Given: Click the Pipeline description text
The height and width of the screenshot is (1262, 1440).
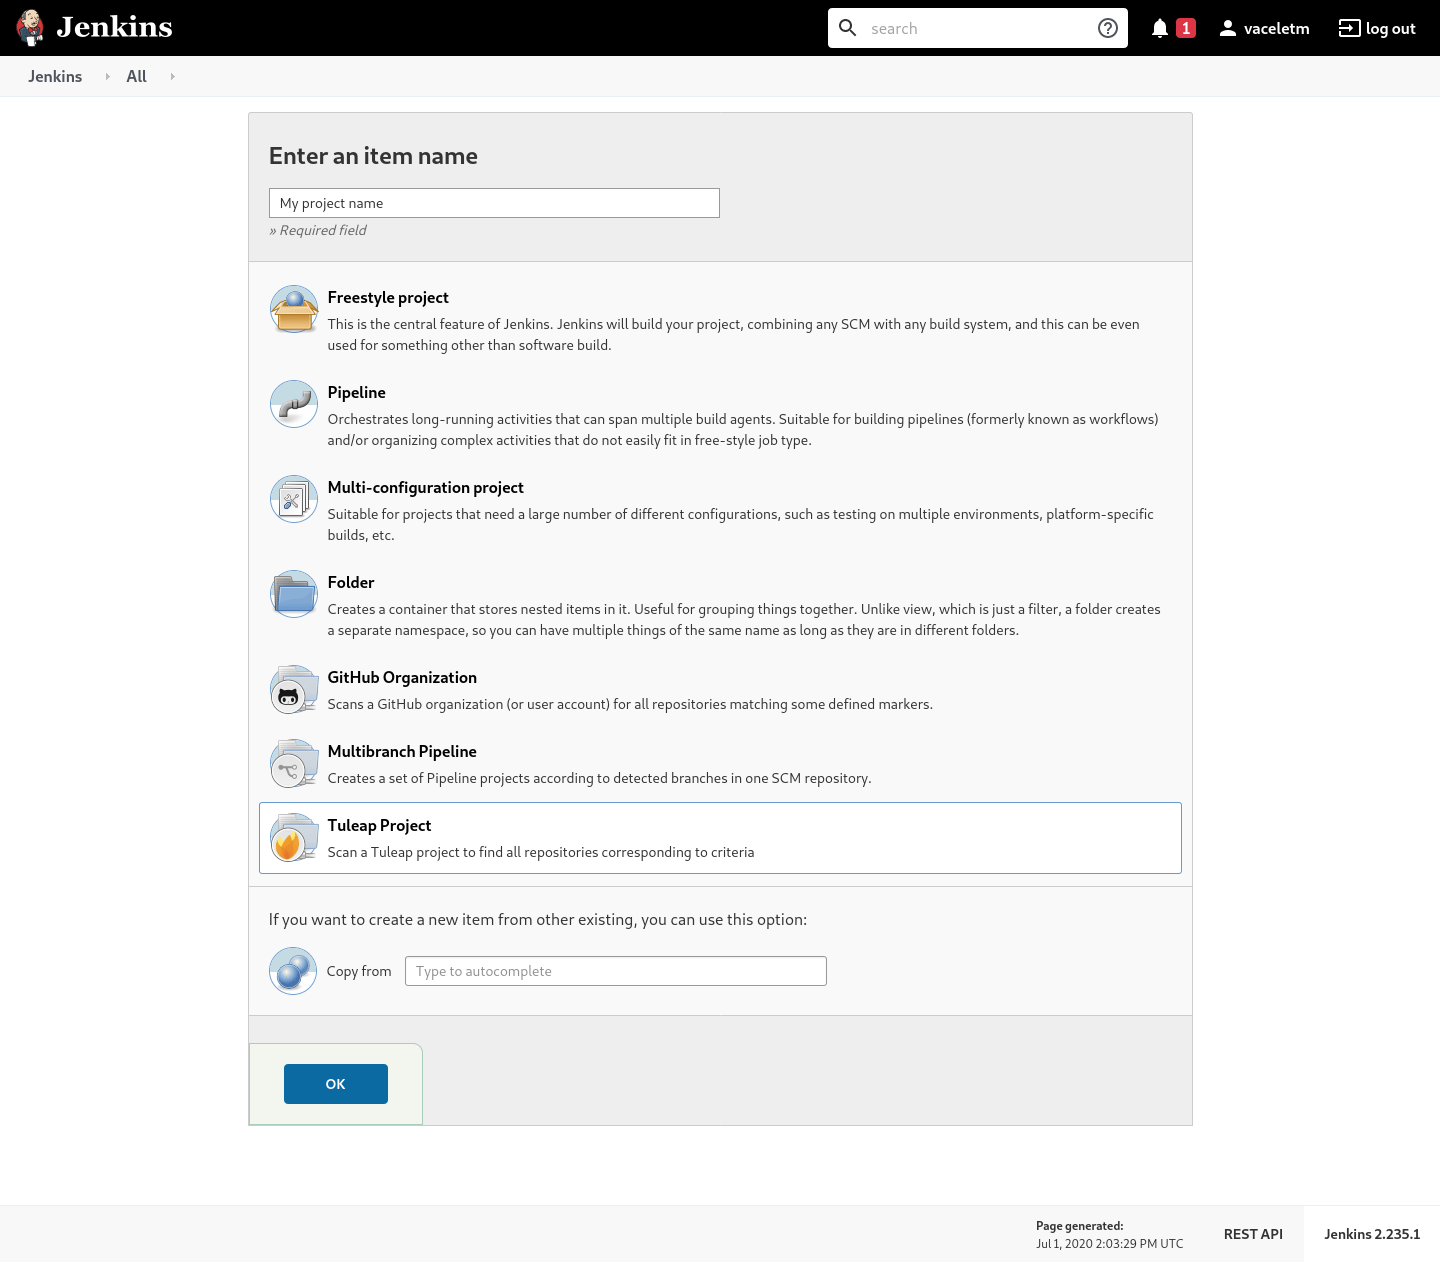Looking at the screenshot, I should pos(743,430).
